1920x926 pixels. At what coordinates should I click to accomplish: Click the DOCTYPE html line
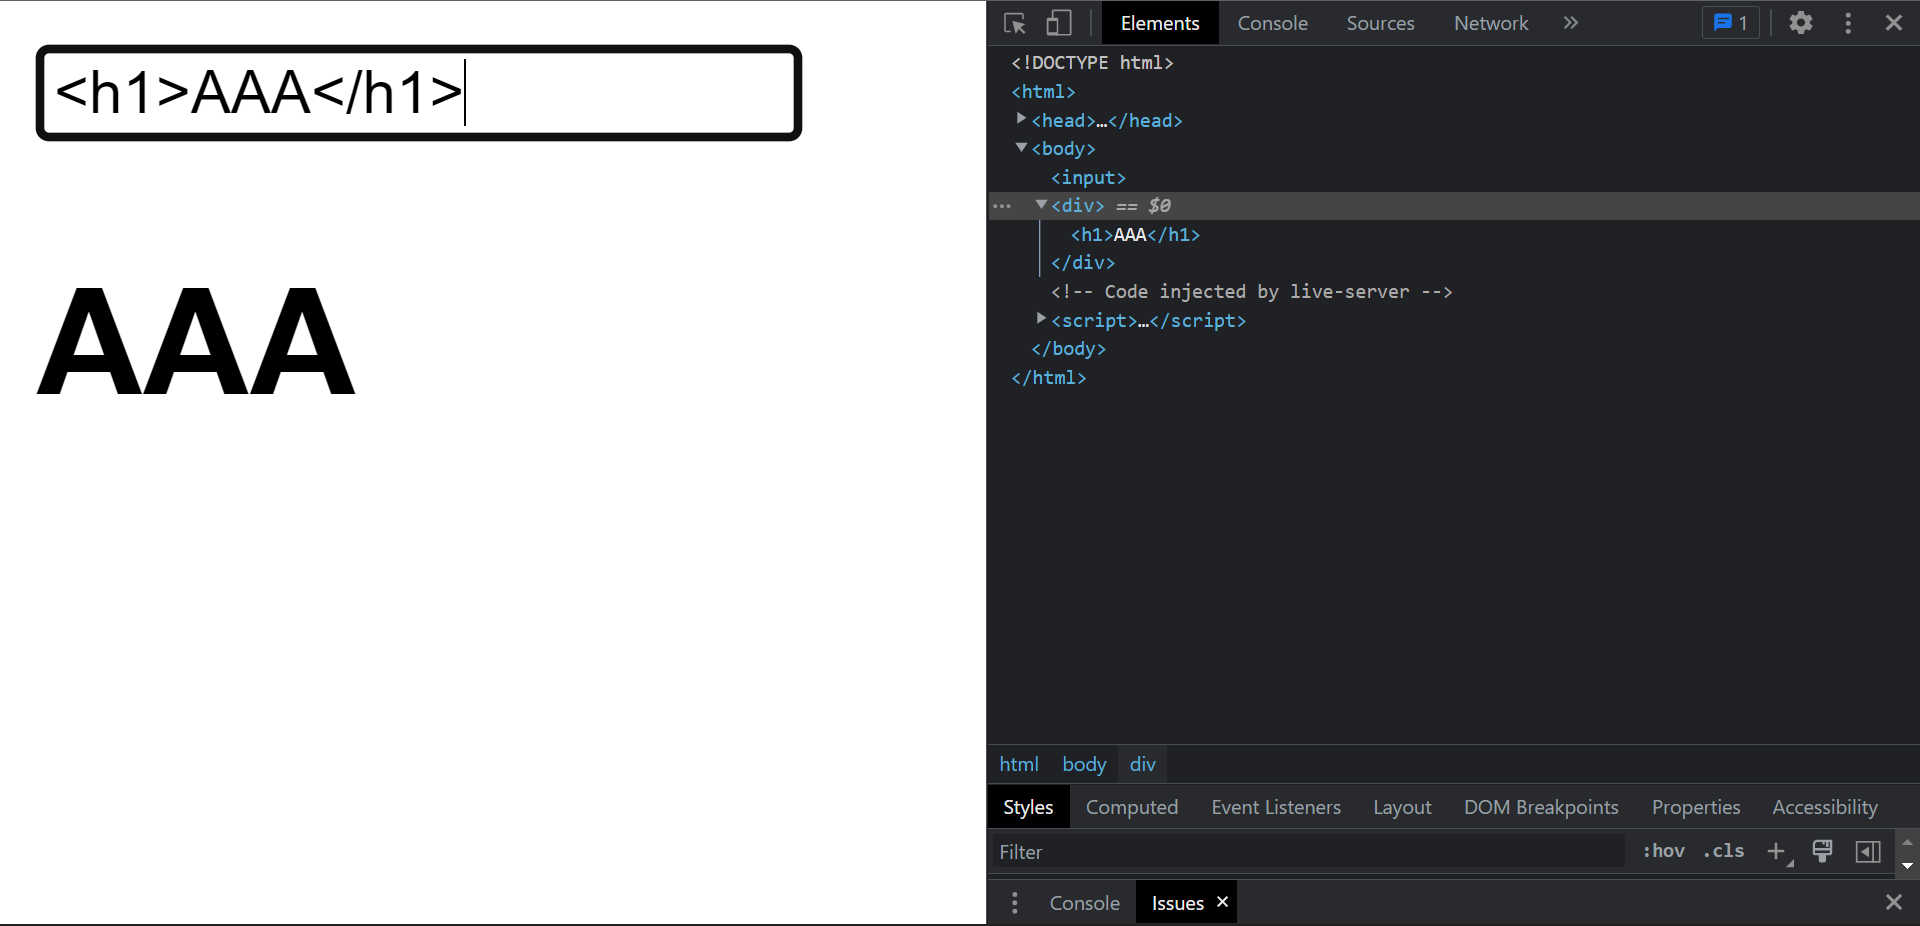(1092, 62)
